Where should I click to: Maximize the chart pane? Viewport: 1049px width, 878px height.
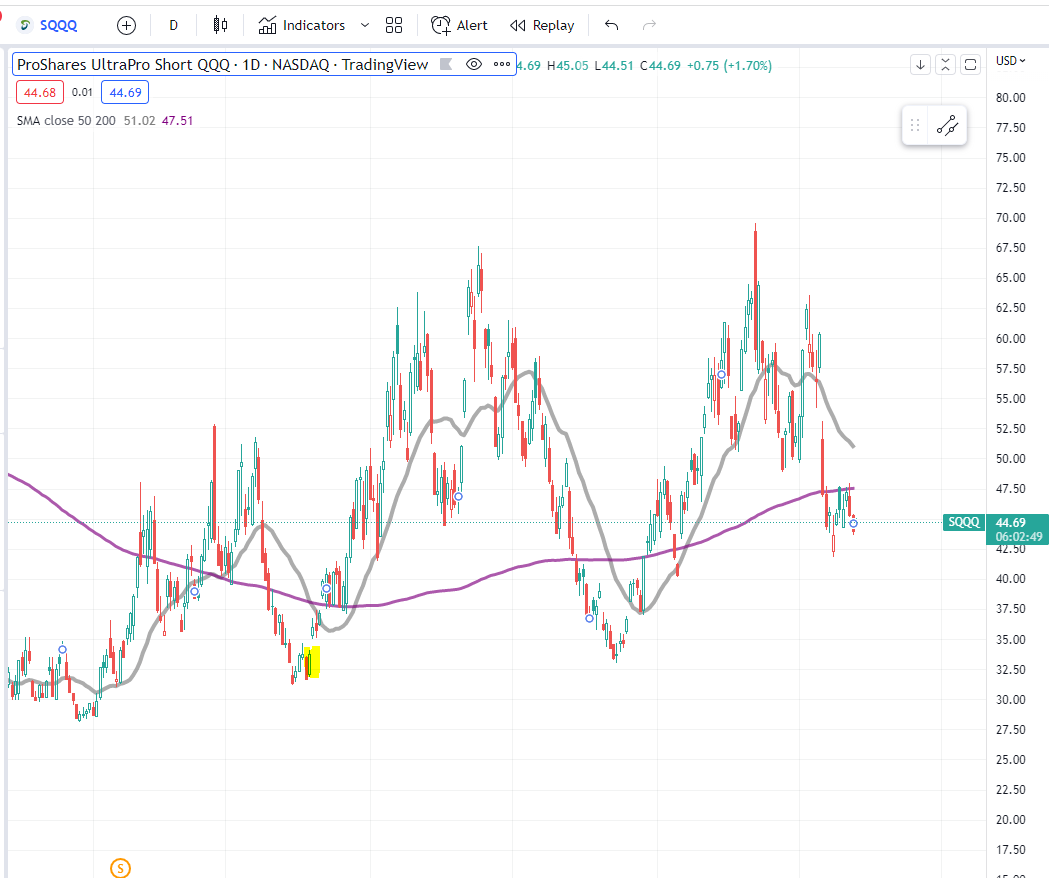tap(970, 65)
